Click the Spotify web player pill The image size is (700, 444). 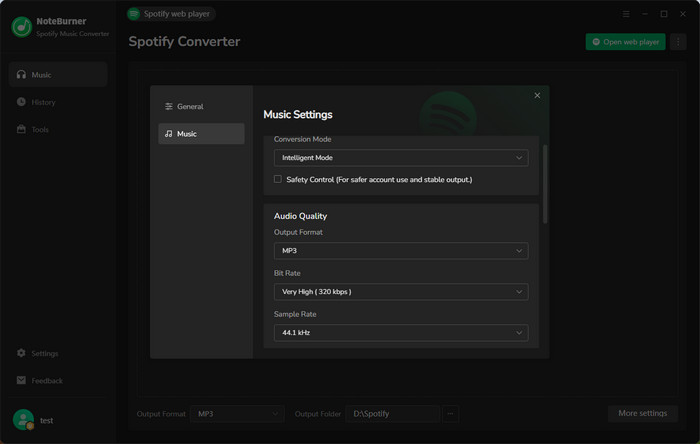point(171,14)
